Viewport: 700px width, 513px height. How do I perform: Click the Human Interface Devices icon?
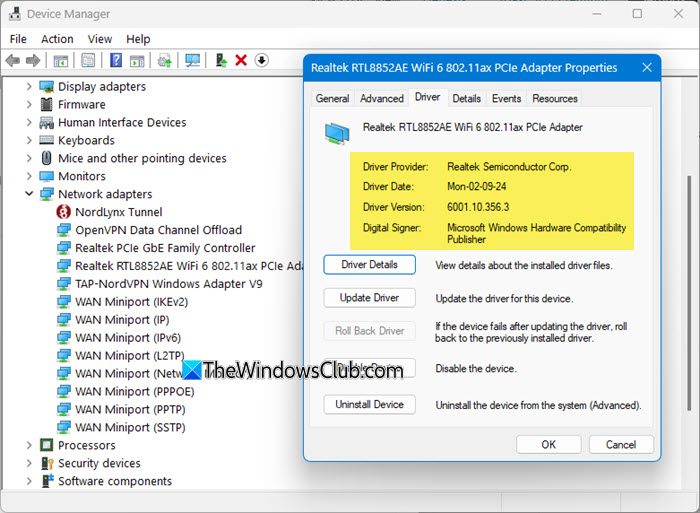tap(46, 122)
